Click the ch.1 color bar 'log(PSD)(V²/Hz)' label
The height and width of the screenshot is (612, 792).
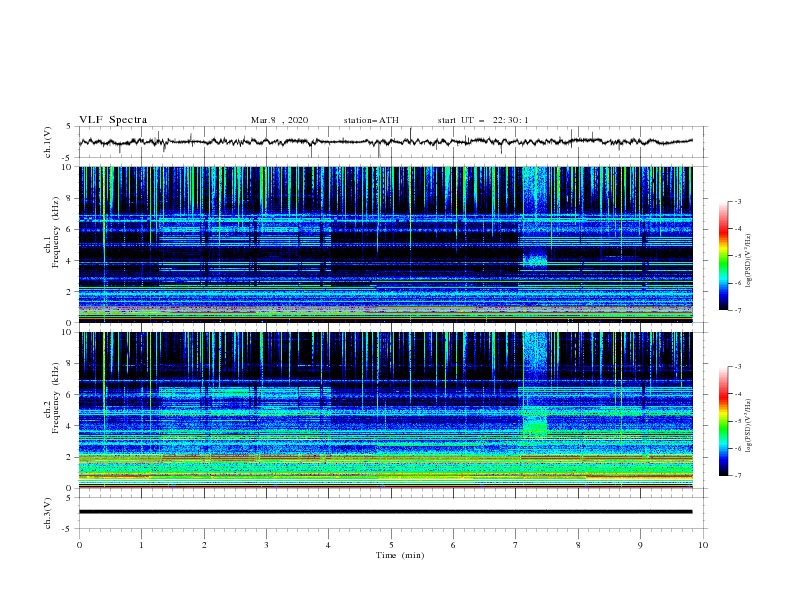pos(749,261)
